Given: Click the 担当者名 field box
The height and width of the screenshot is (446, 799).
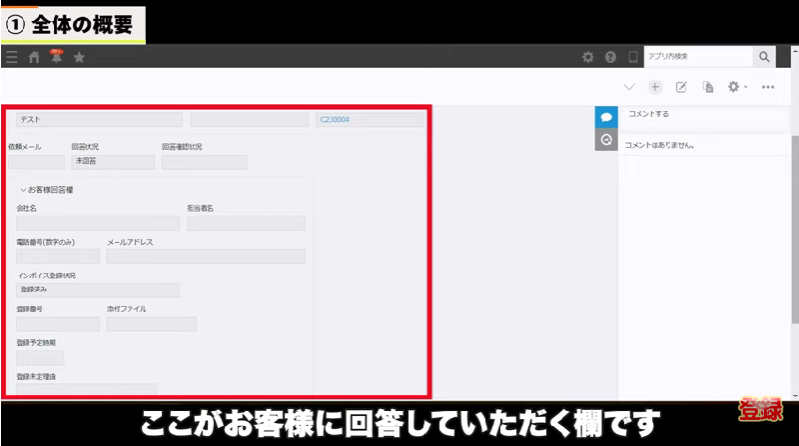Looking at the screenshot, I should (246, 223).
